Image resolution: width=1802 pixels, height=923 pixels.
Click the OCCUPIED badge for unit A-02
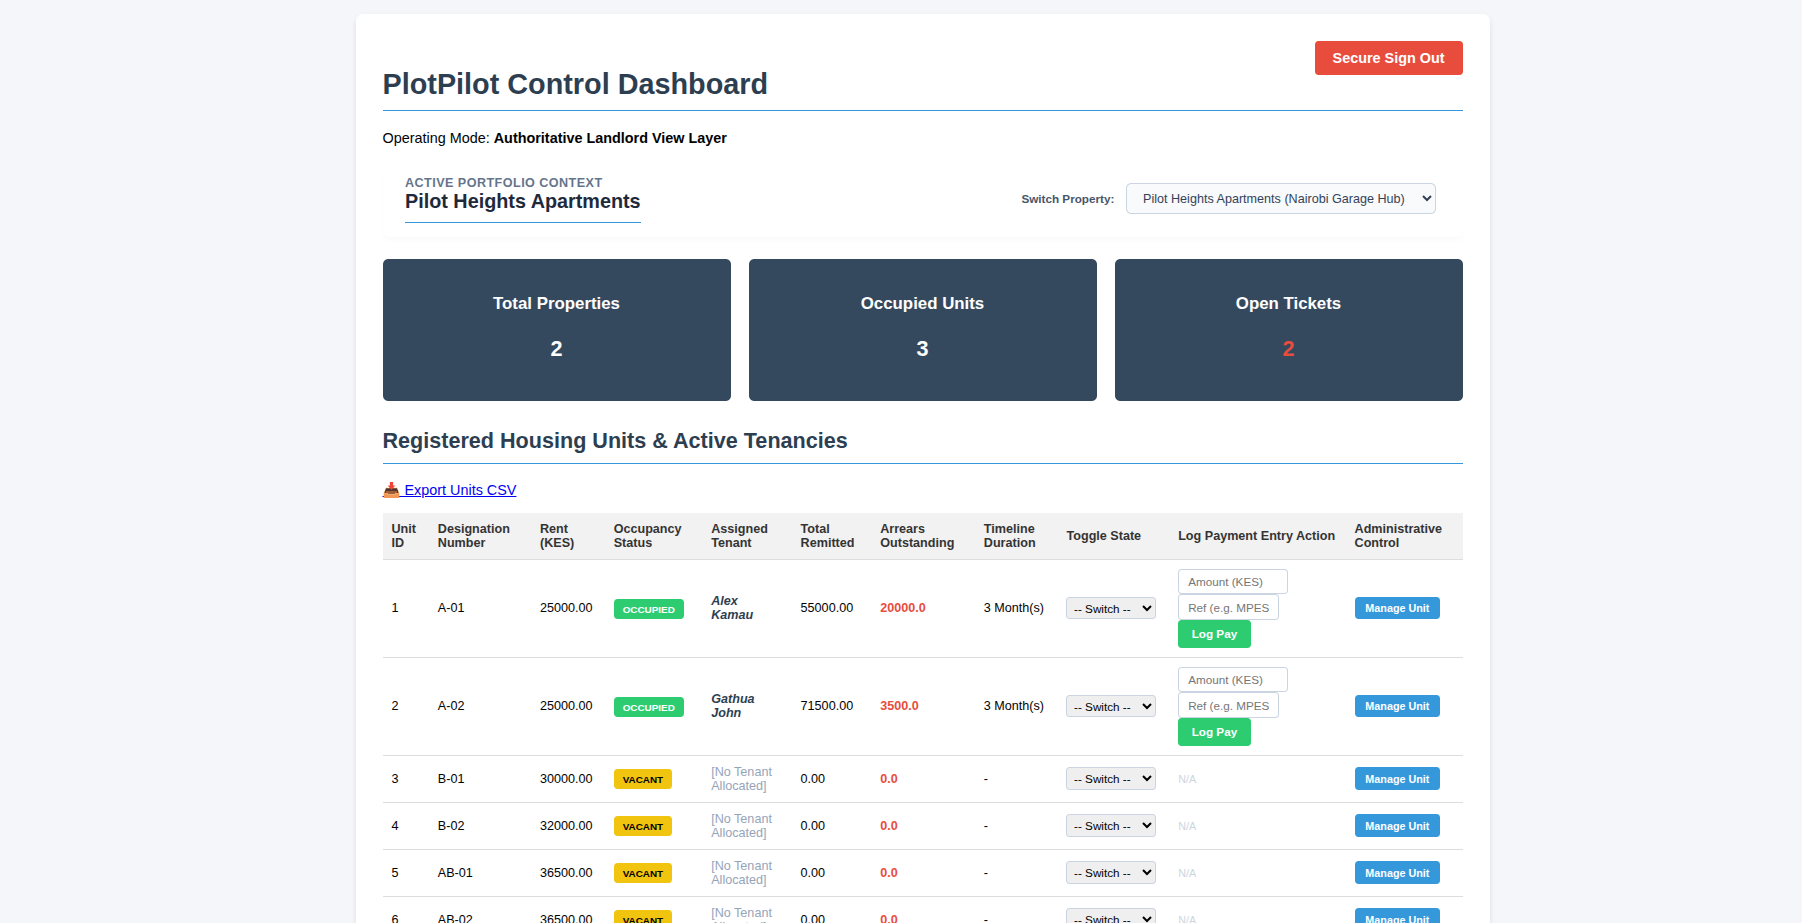click(x=649, y=707)
